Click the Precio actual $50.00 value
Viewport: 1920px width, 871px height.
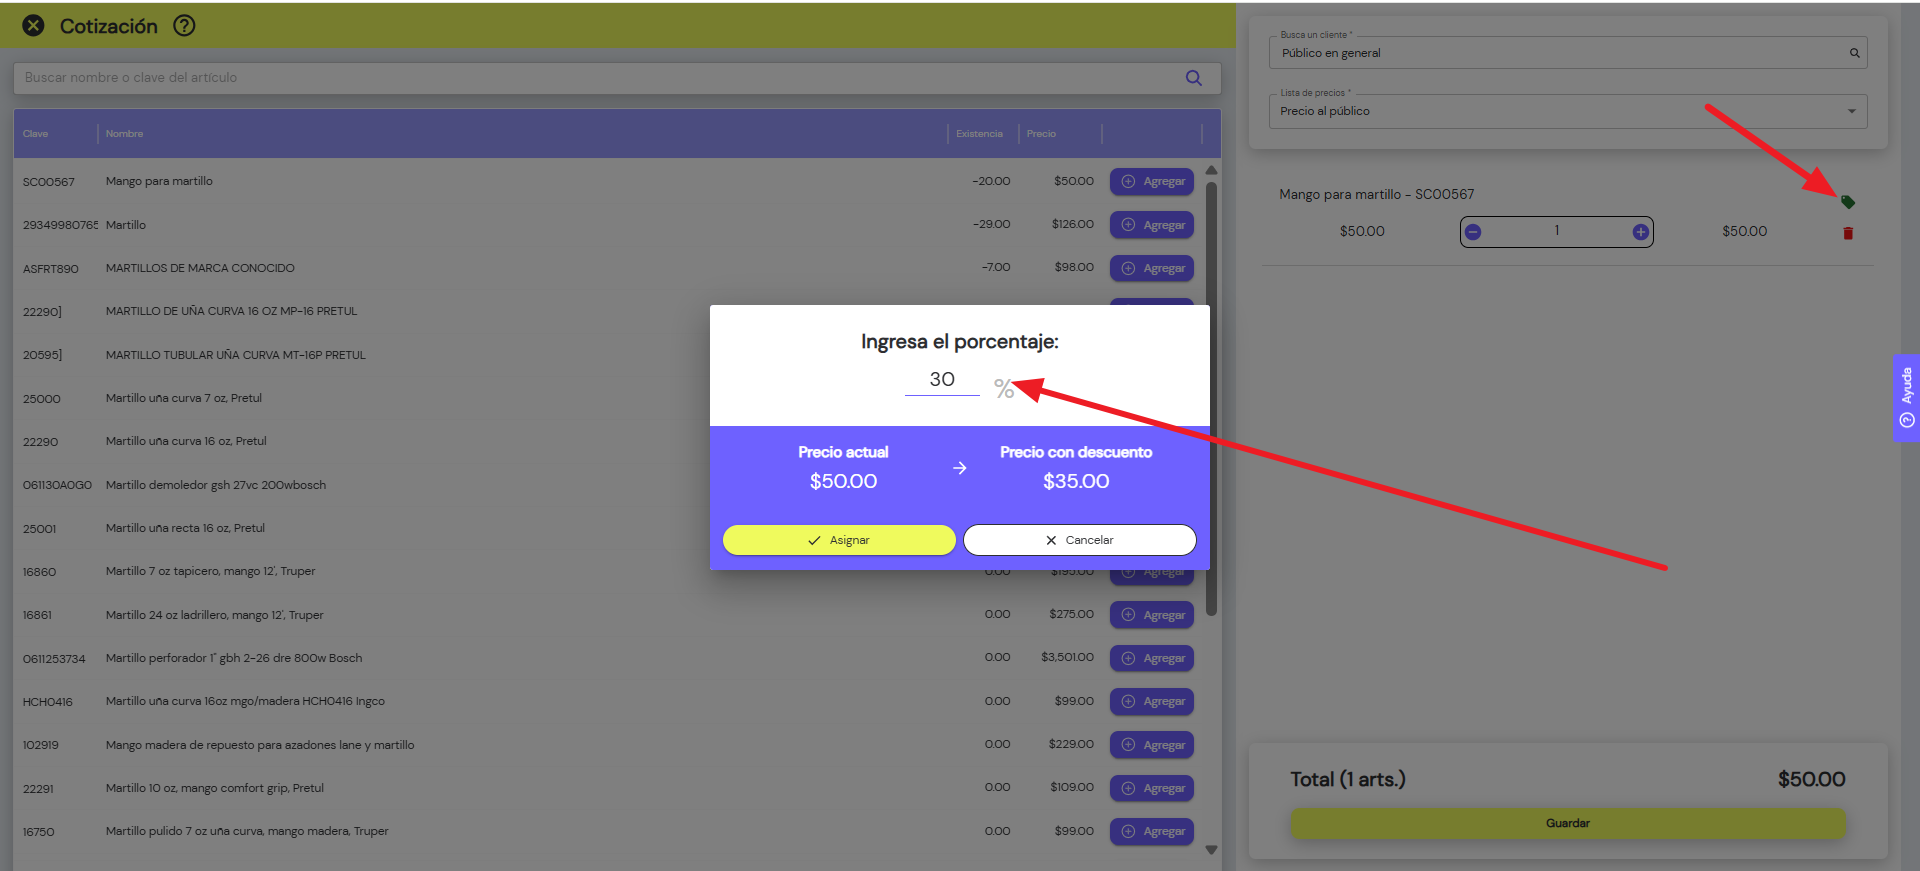point(843,481)
